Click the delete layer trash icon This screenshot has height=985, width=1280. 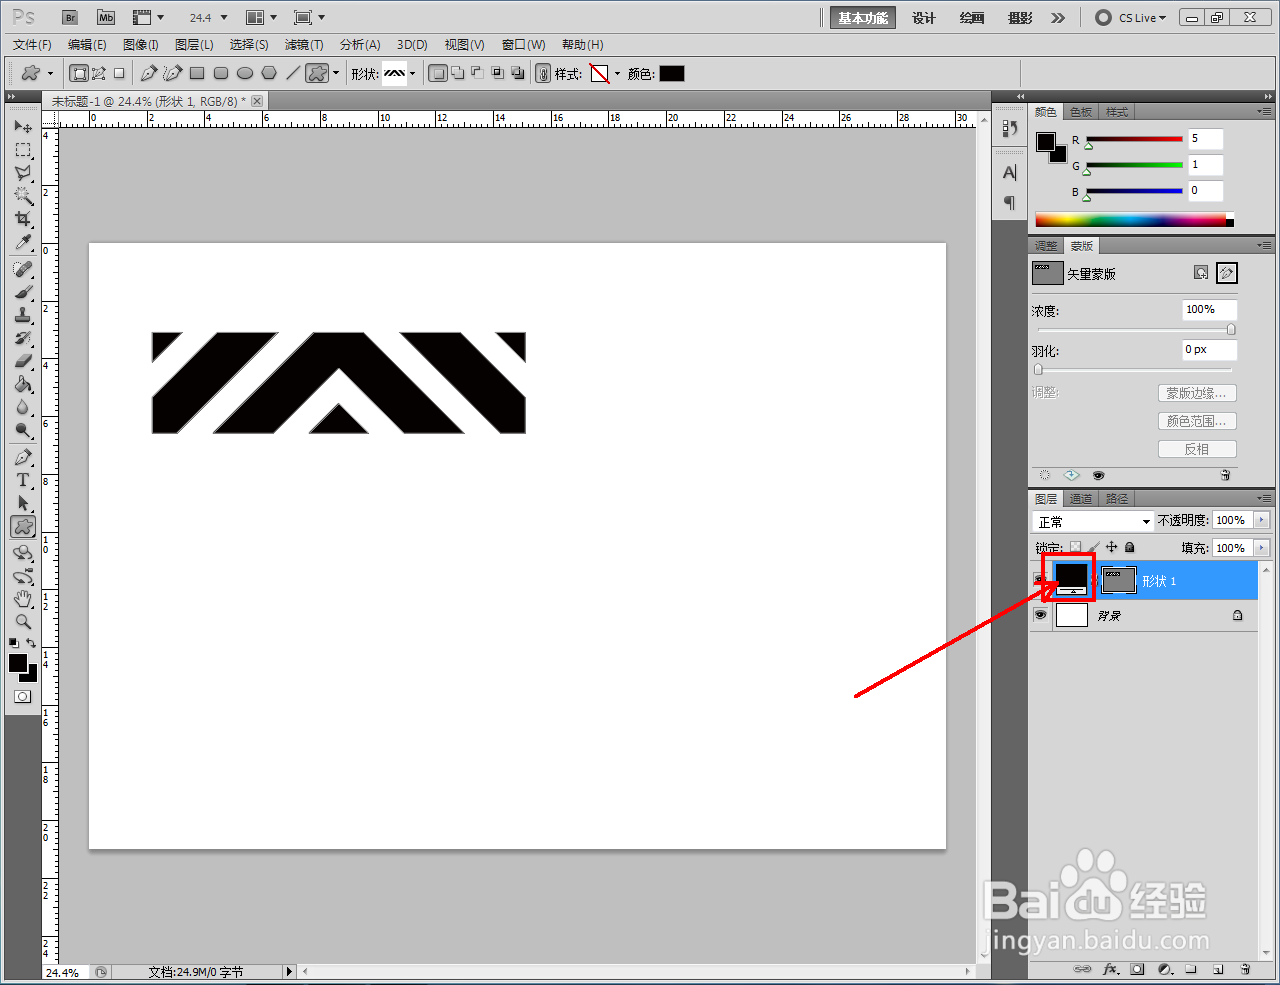[x=1245, y=969]
